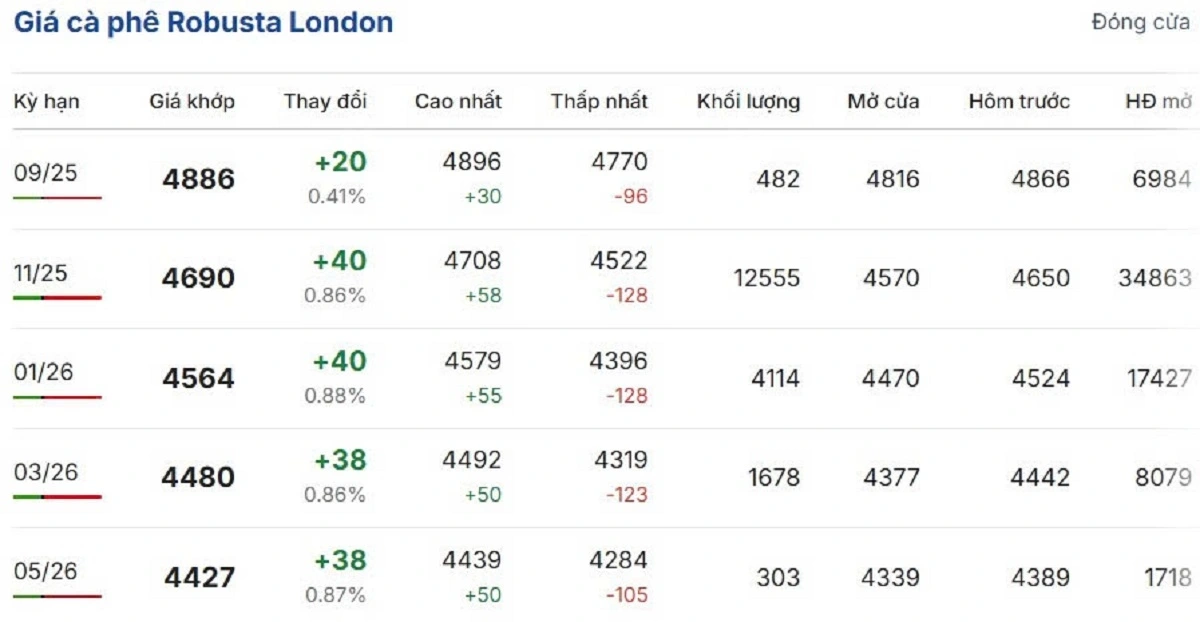Click the Thay đổi column header
This screenshot has width=1200, height=622.
325,101
